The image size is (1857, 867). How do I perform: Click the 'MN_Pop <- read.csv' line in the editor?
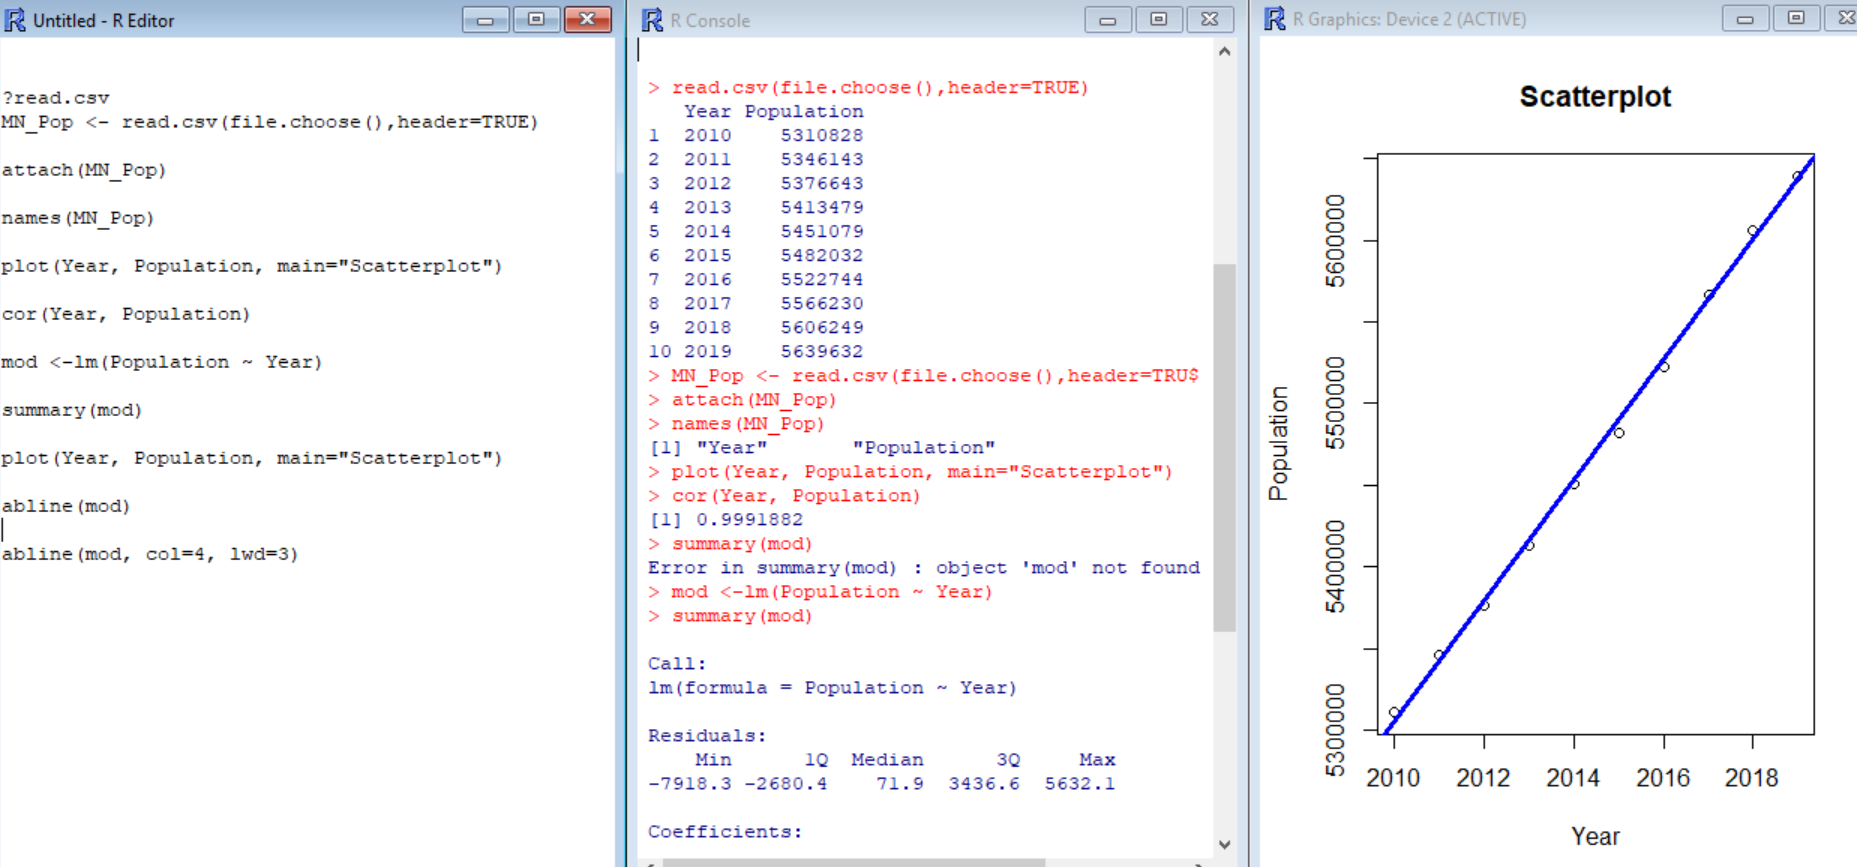point(270,122)
